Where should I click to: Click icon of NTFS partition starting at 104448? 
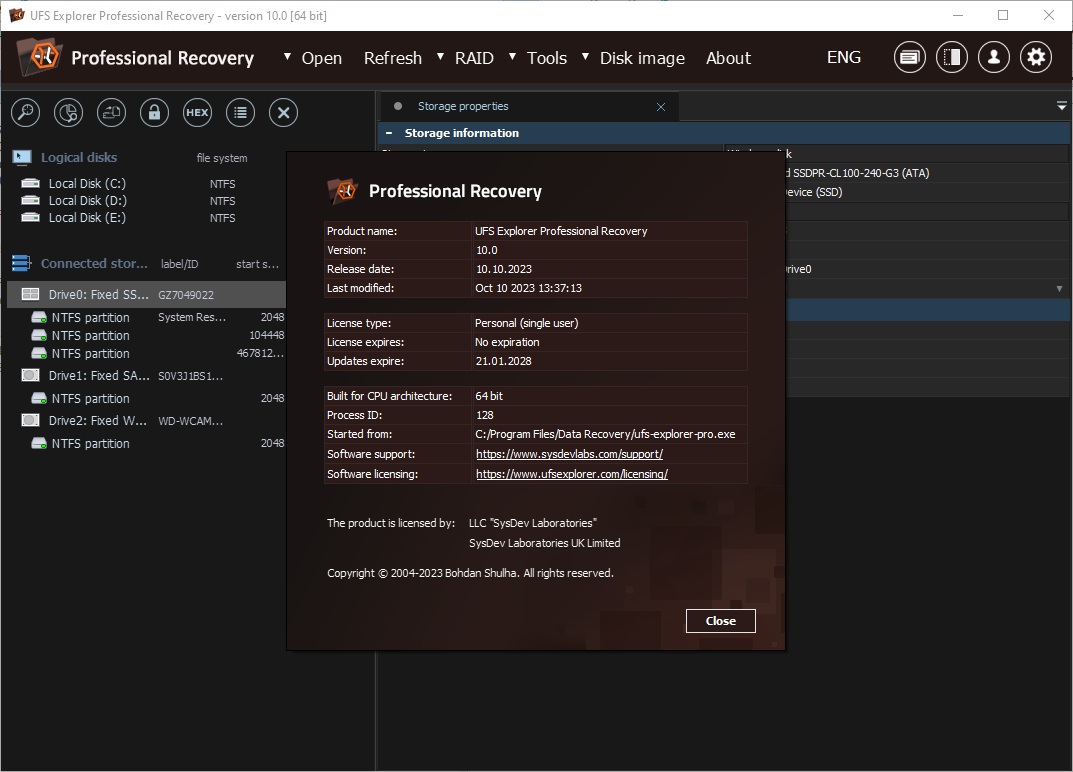point(39,335)
